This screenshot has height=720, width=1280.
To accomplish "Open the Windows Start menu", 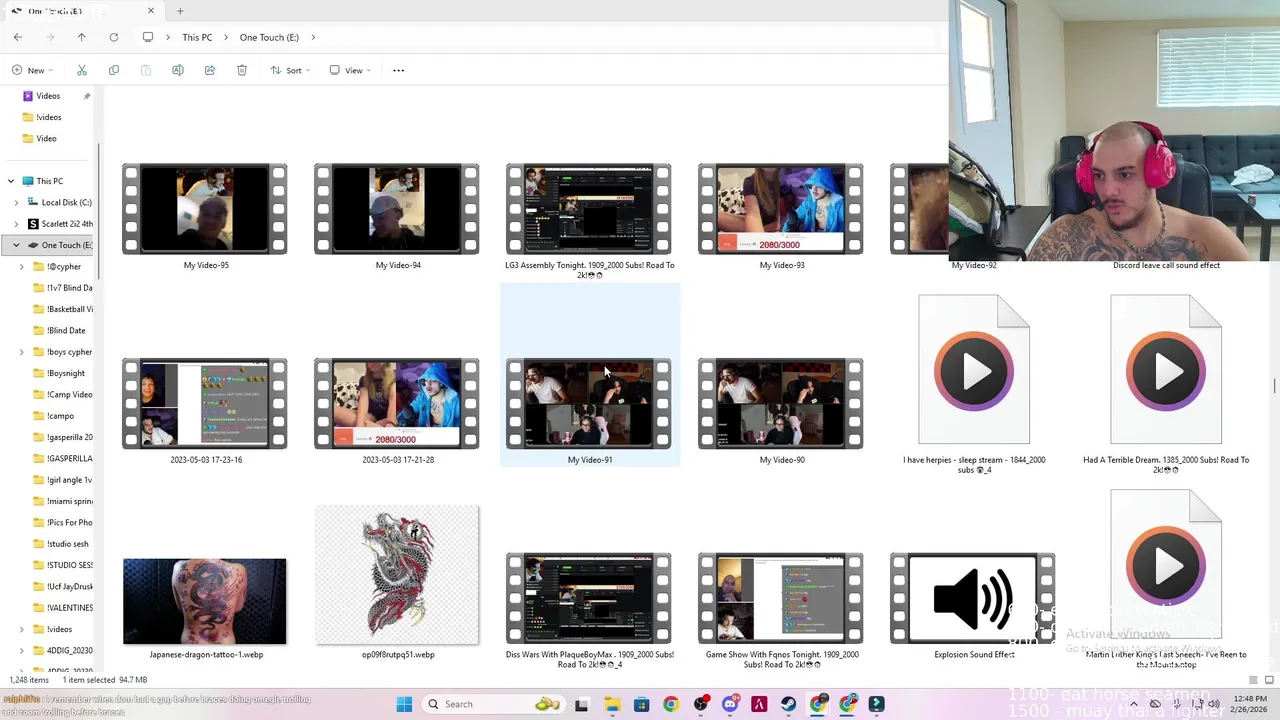I will (404, 704).
